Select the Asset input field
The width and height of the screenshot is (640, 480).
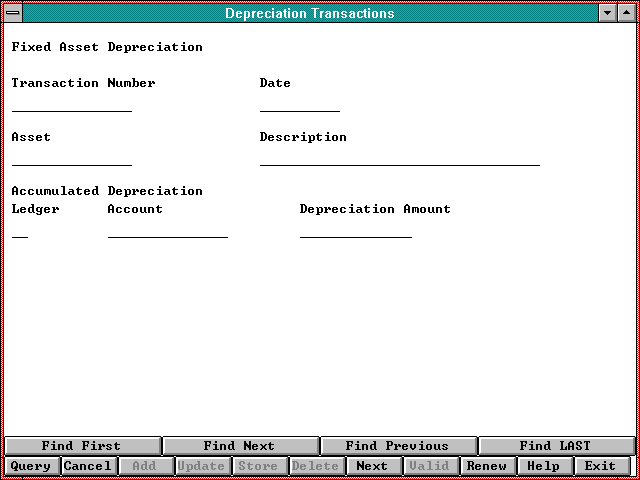[x=72, y=157]
